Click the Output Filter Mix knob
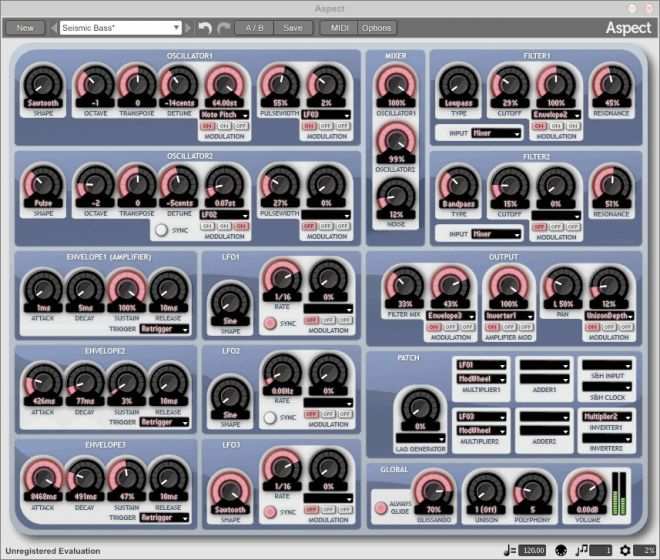The height and width of the screenshot is (560, 660). 404,285
